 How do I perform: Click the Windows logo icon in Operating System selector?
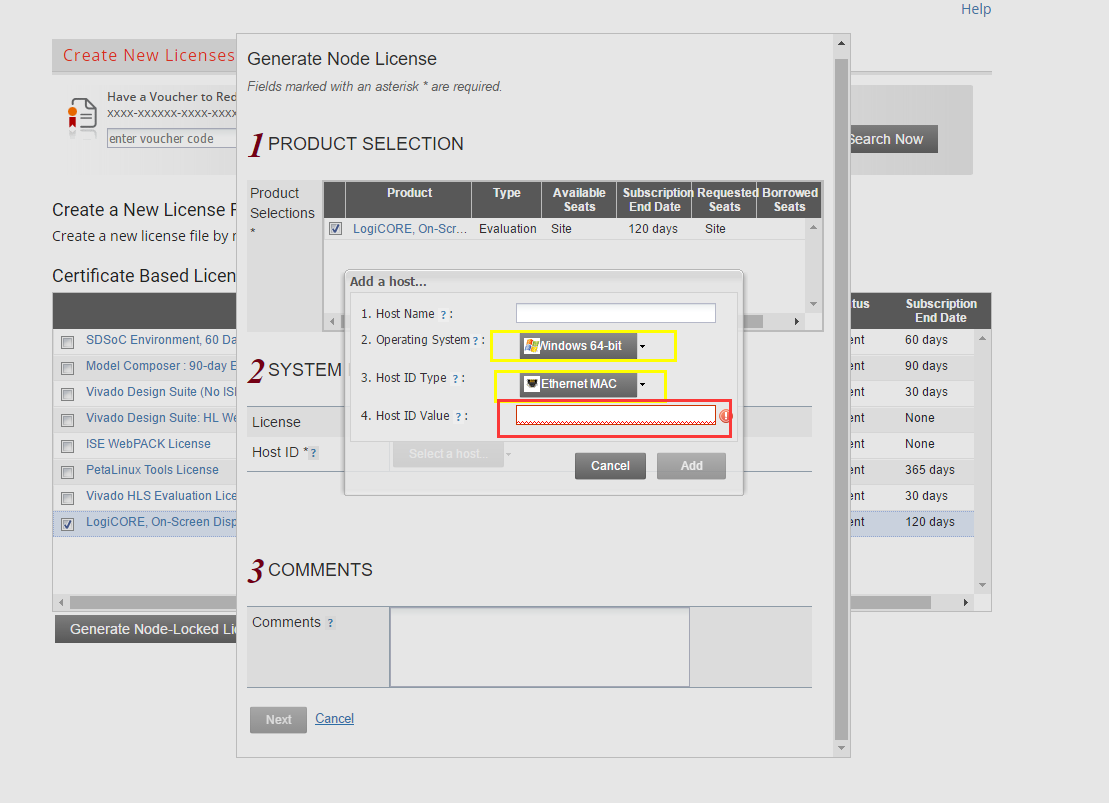click(531, 346)
